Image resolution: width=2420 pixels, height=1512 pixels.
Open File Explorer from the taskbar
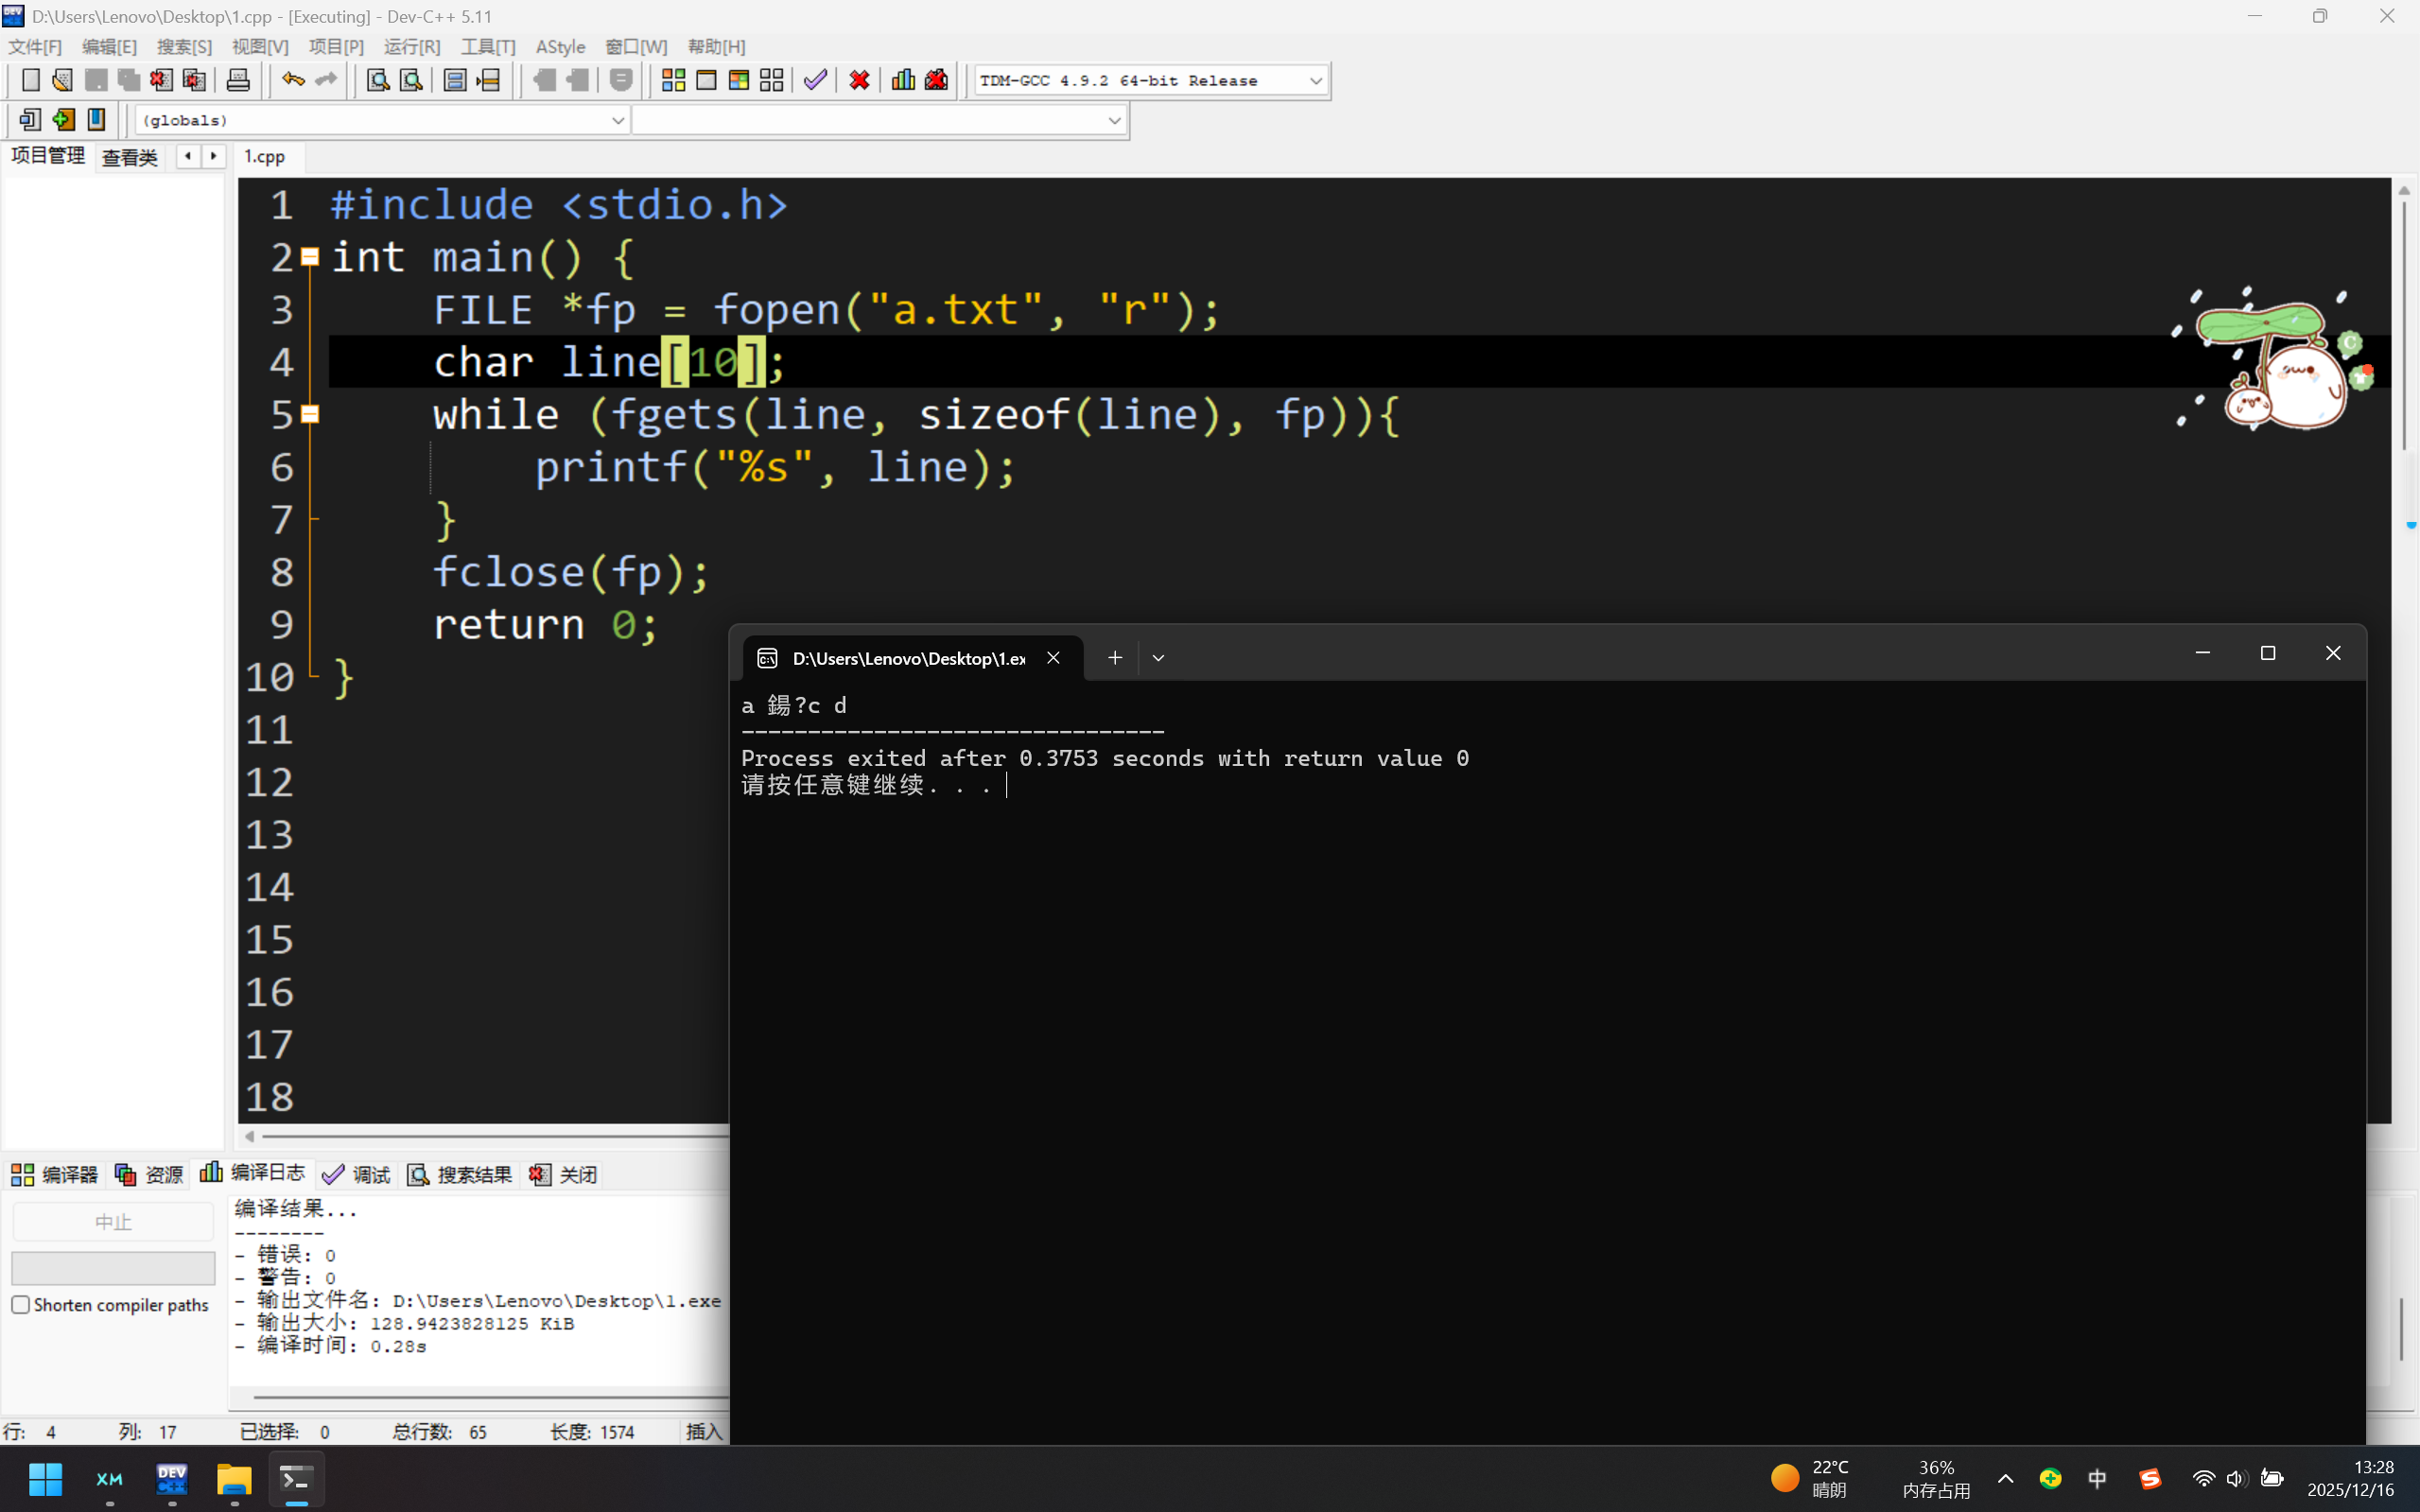(234, 1478)
